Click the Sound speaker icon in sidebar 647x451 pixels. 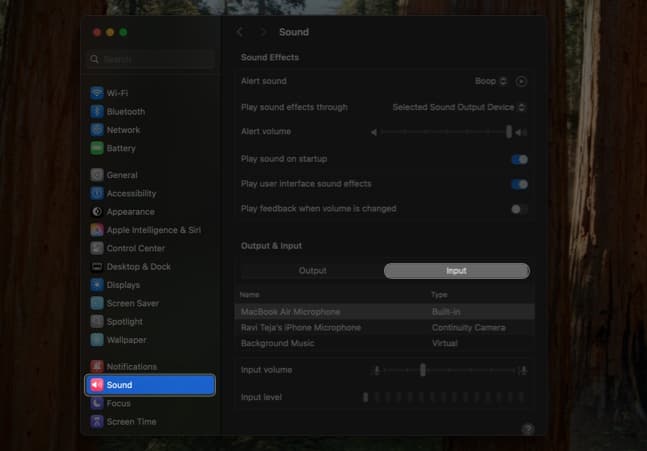97,385
